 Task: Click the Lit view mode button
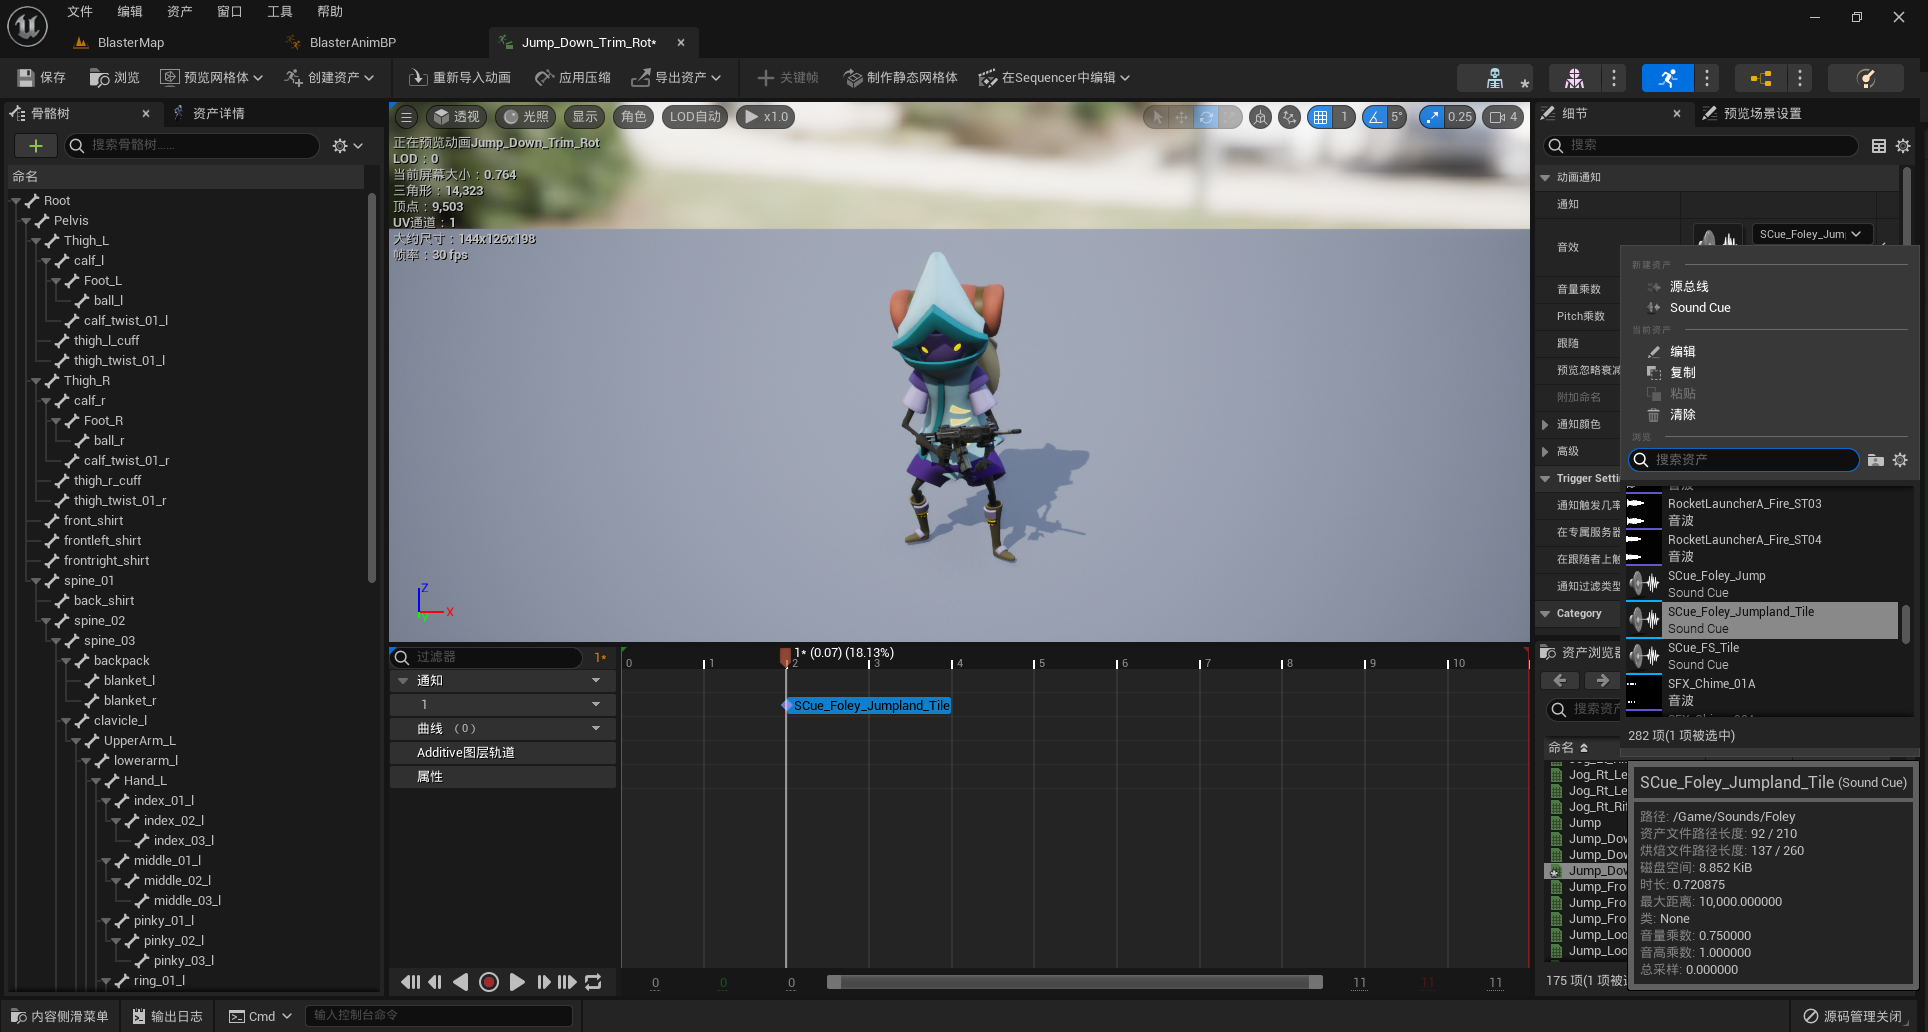coord(526,117)
